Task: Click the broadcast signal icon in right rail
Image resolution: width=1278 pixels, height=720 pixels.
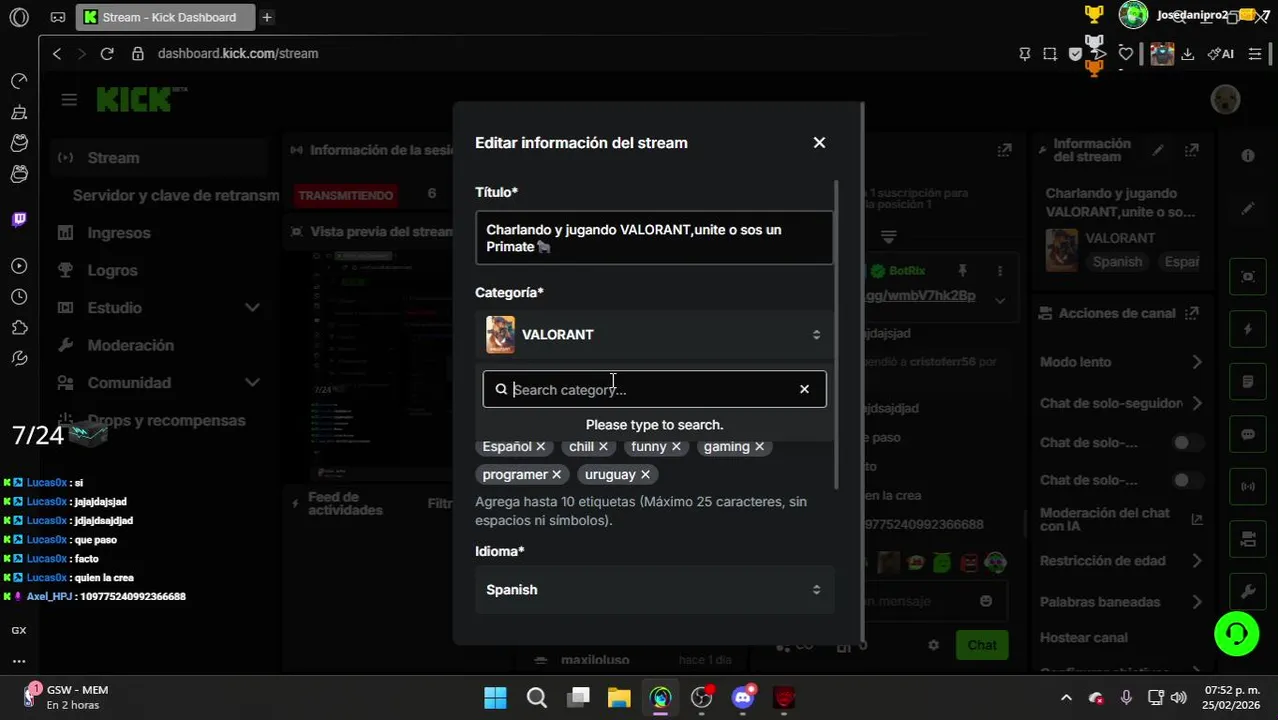Action: coord(1248,487)
